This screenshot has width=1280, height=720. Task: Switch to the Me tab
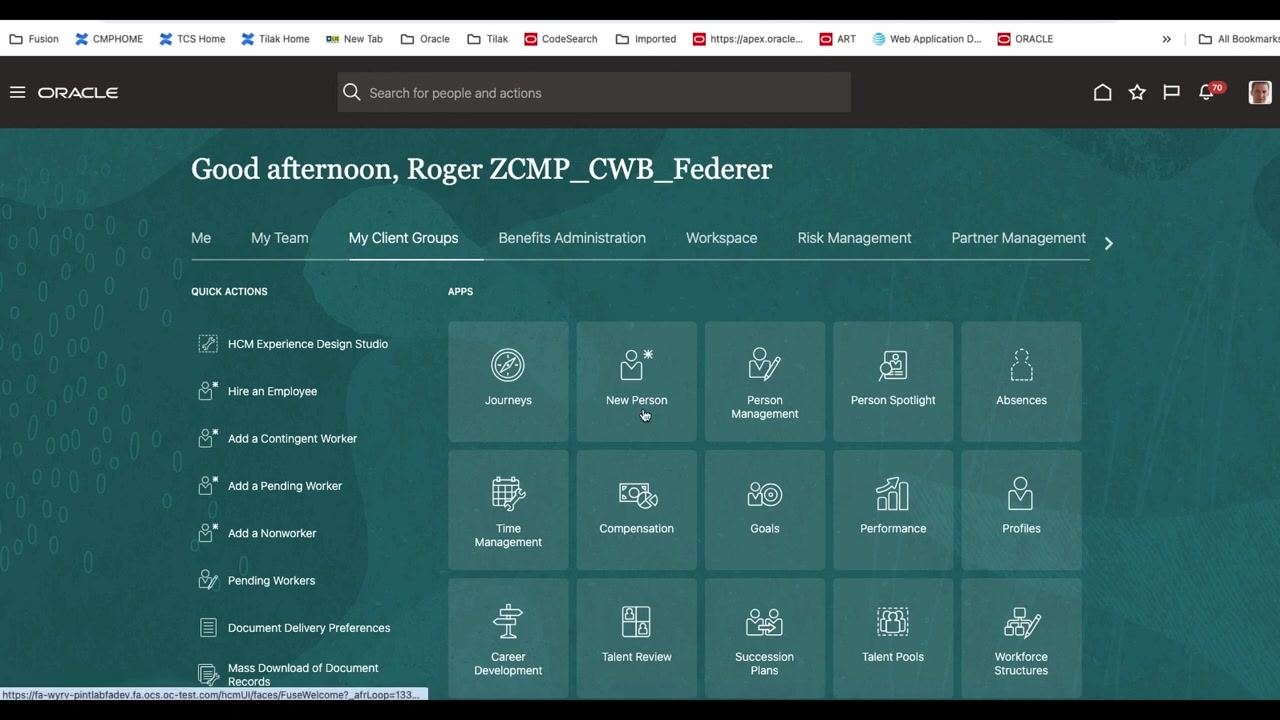201,238
